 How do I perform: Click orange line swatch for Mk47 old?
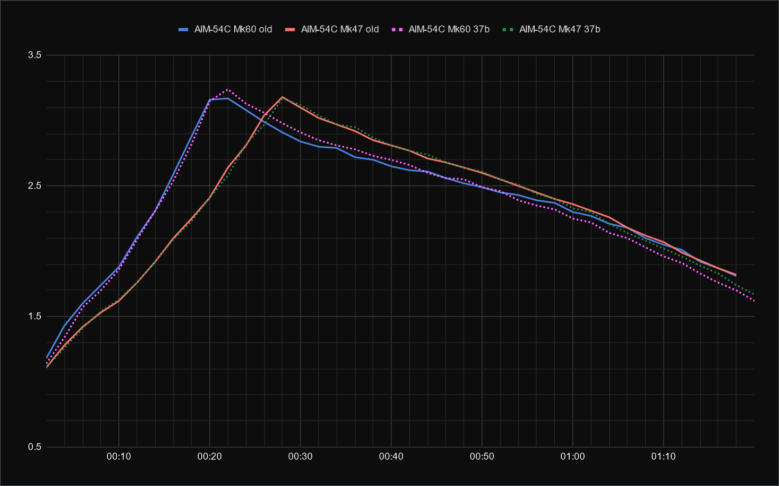[291, 29]
